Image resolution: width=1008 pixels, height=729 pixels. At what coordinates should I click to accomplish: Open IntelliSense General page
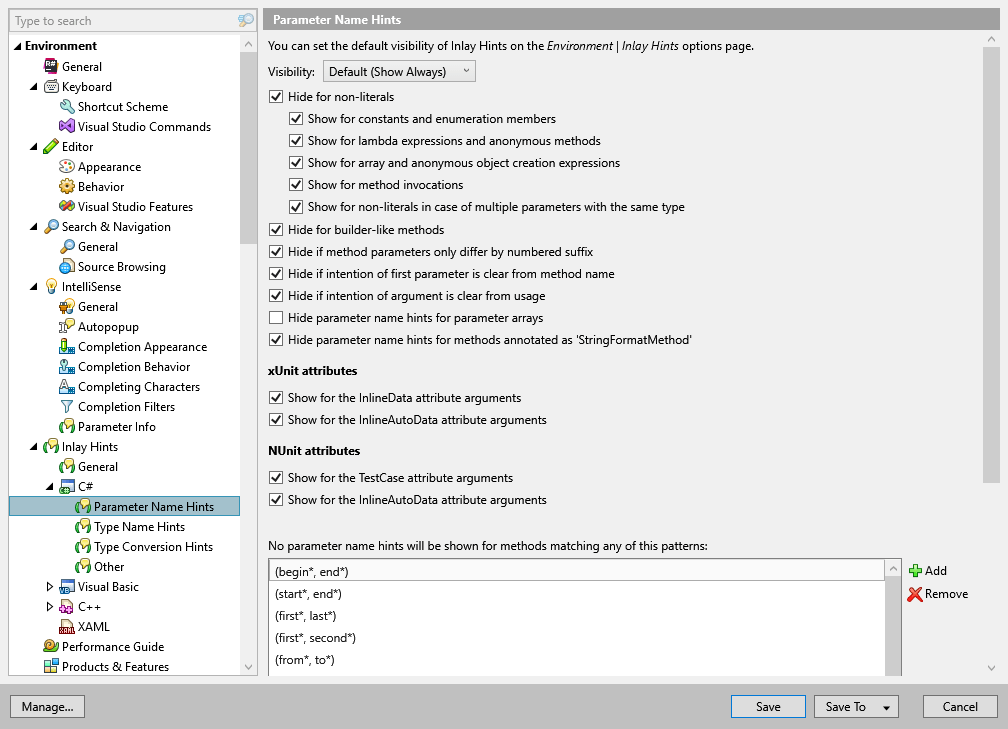coord(98,307)
